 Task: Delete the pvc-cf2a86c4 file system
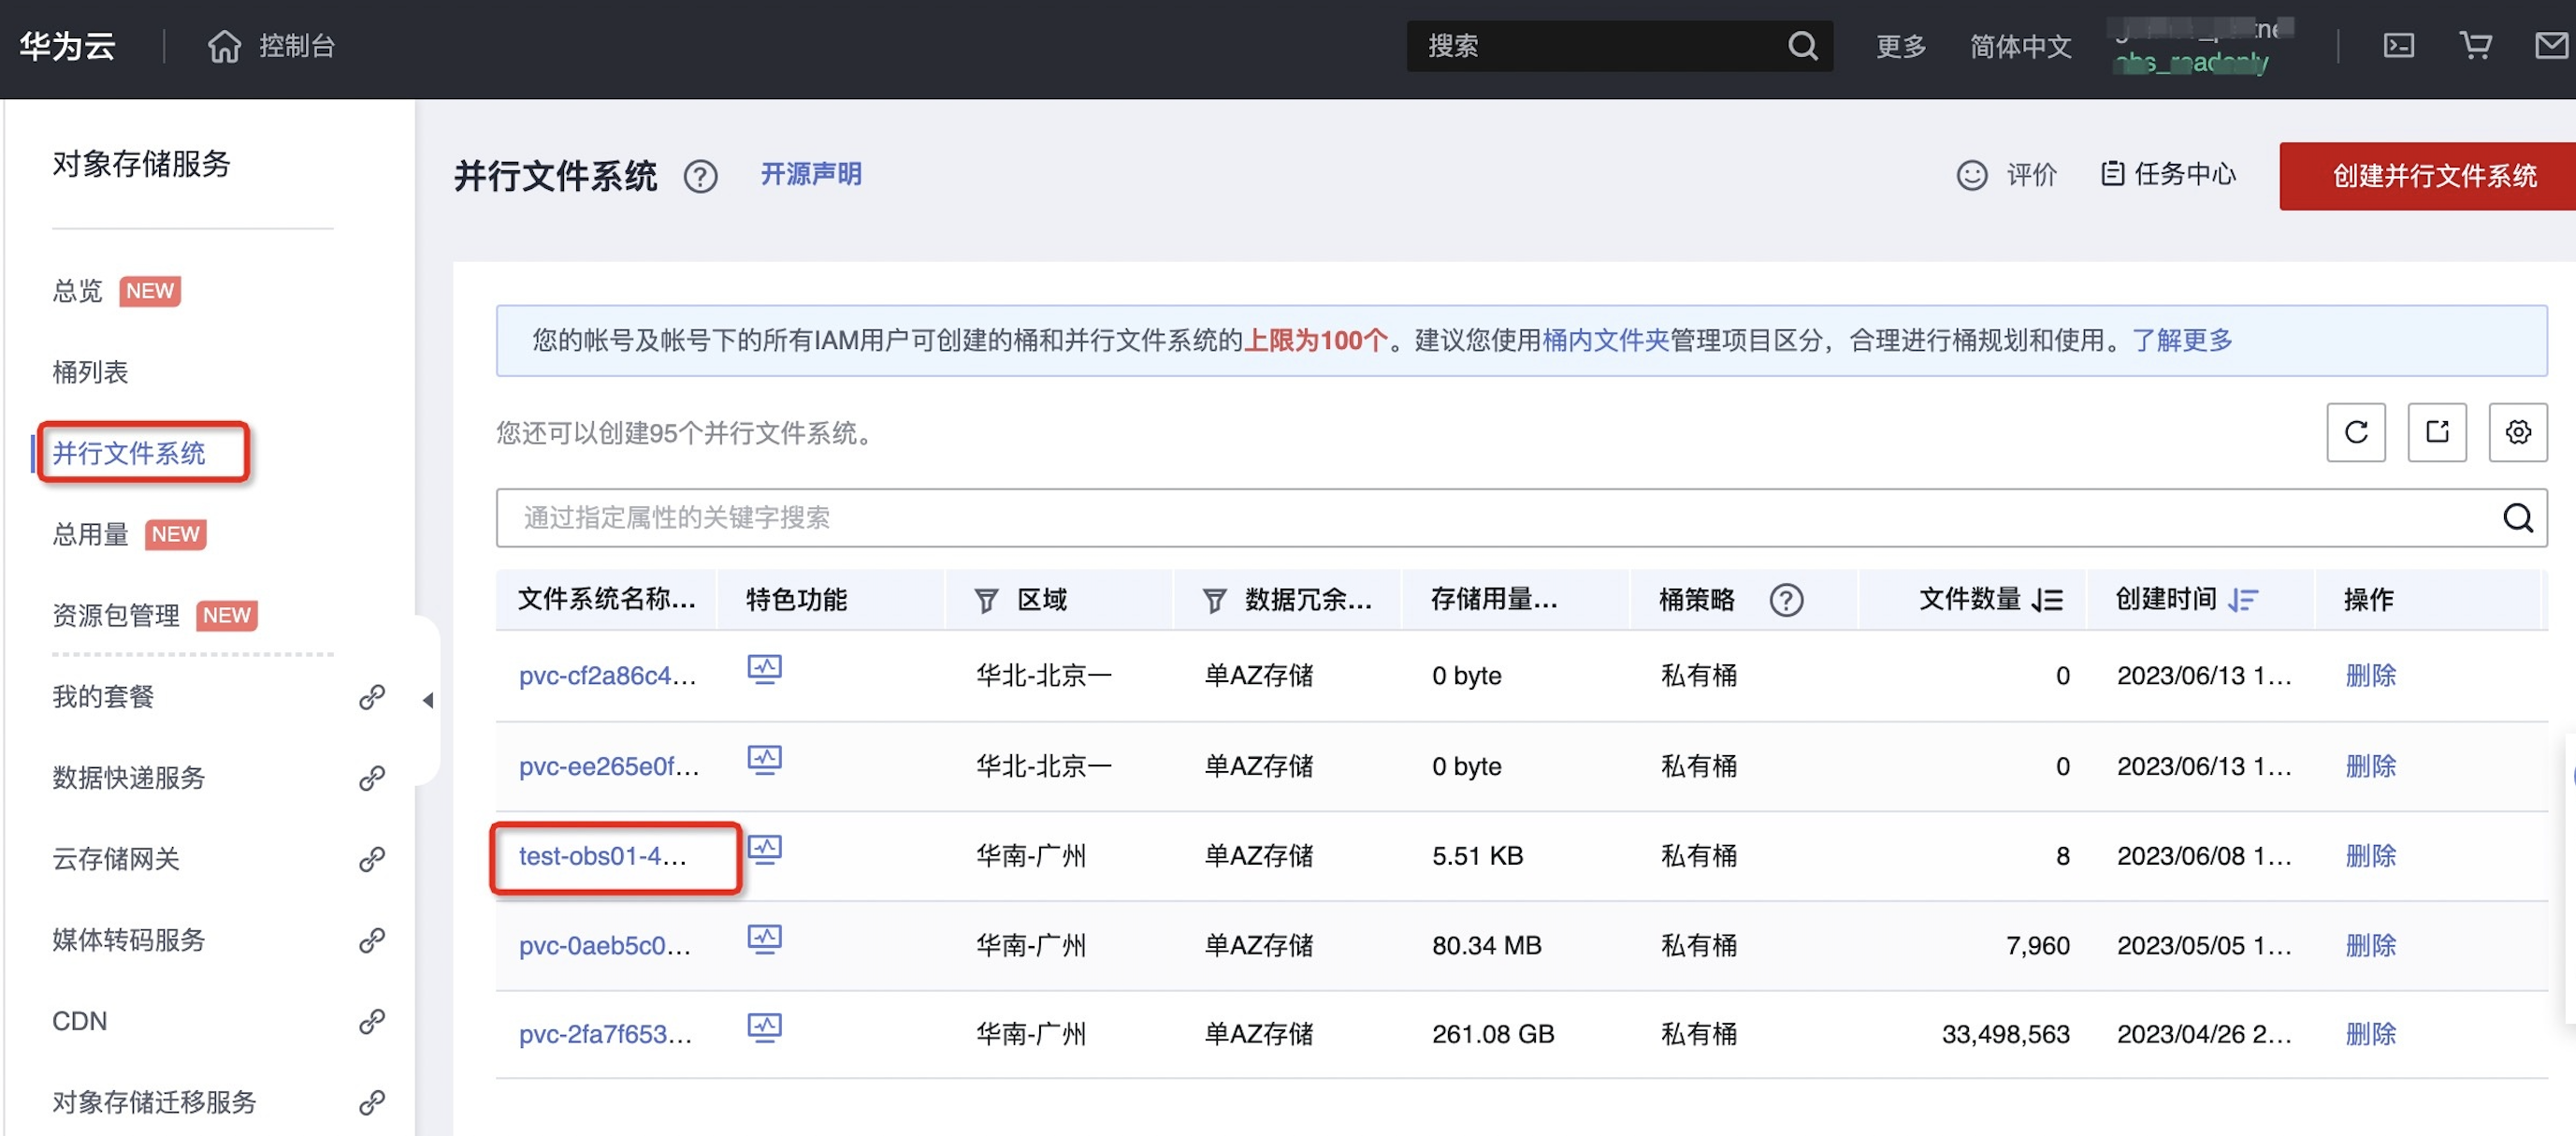point(2370,675)
